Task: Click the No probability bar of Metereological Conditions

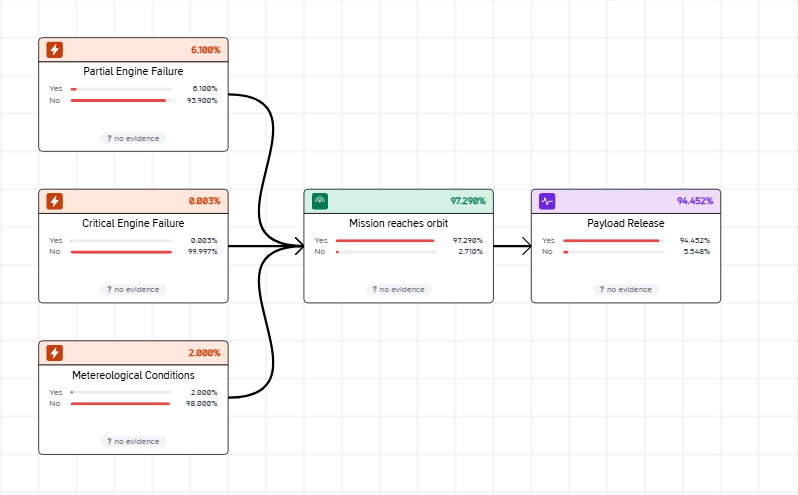Action: 121,403
